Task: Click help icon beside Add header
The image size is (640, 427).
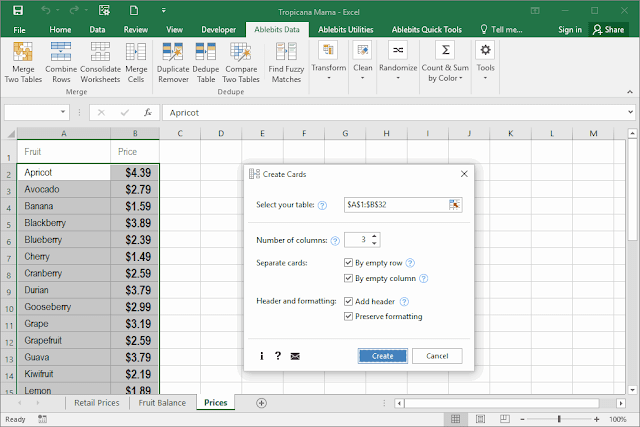Action: [404, 302]
